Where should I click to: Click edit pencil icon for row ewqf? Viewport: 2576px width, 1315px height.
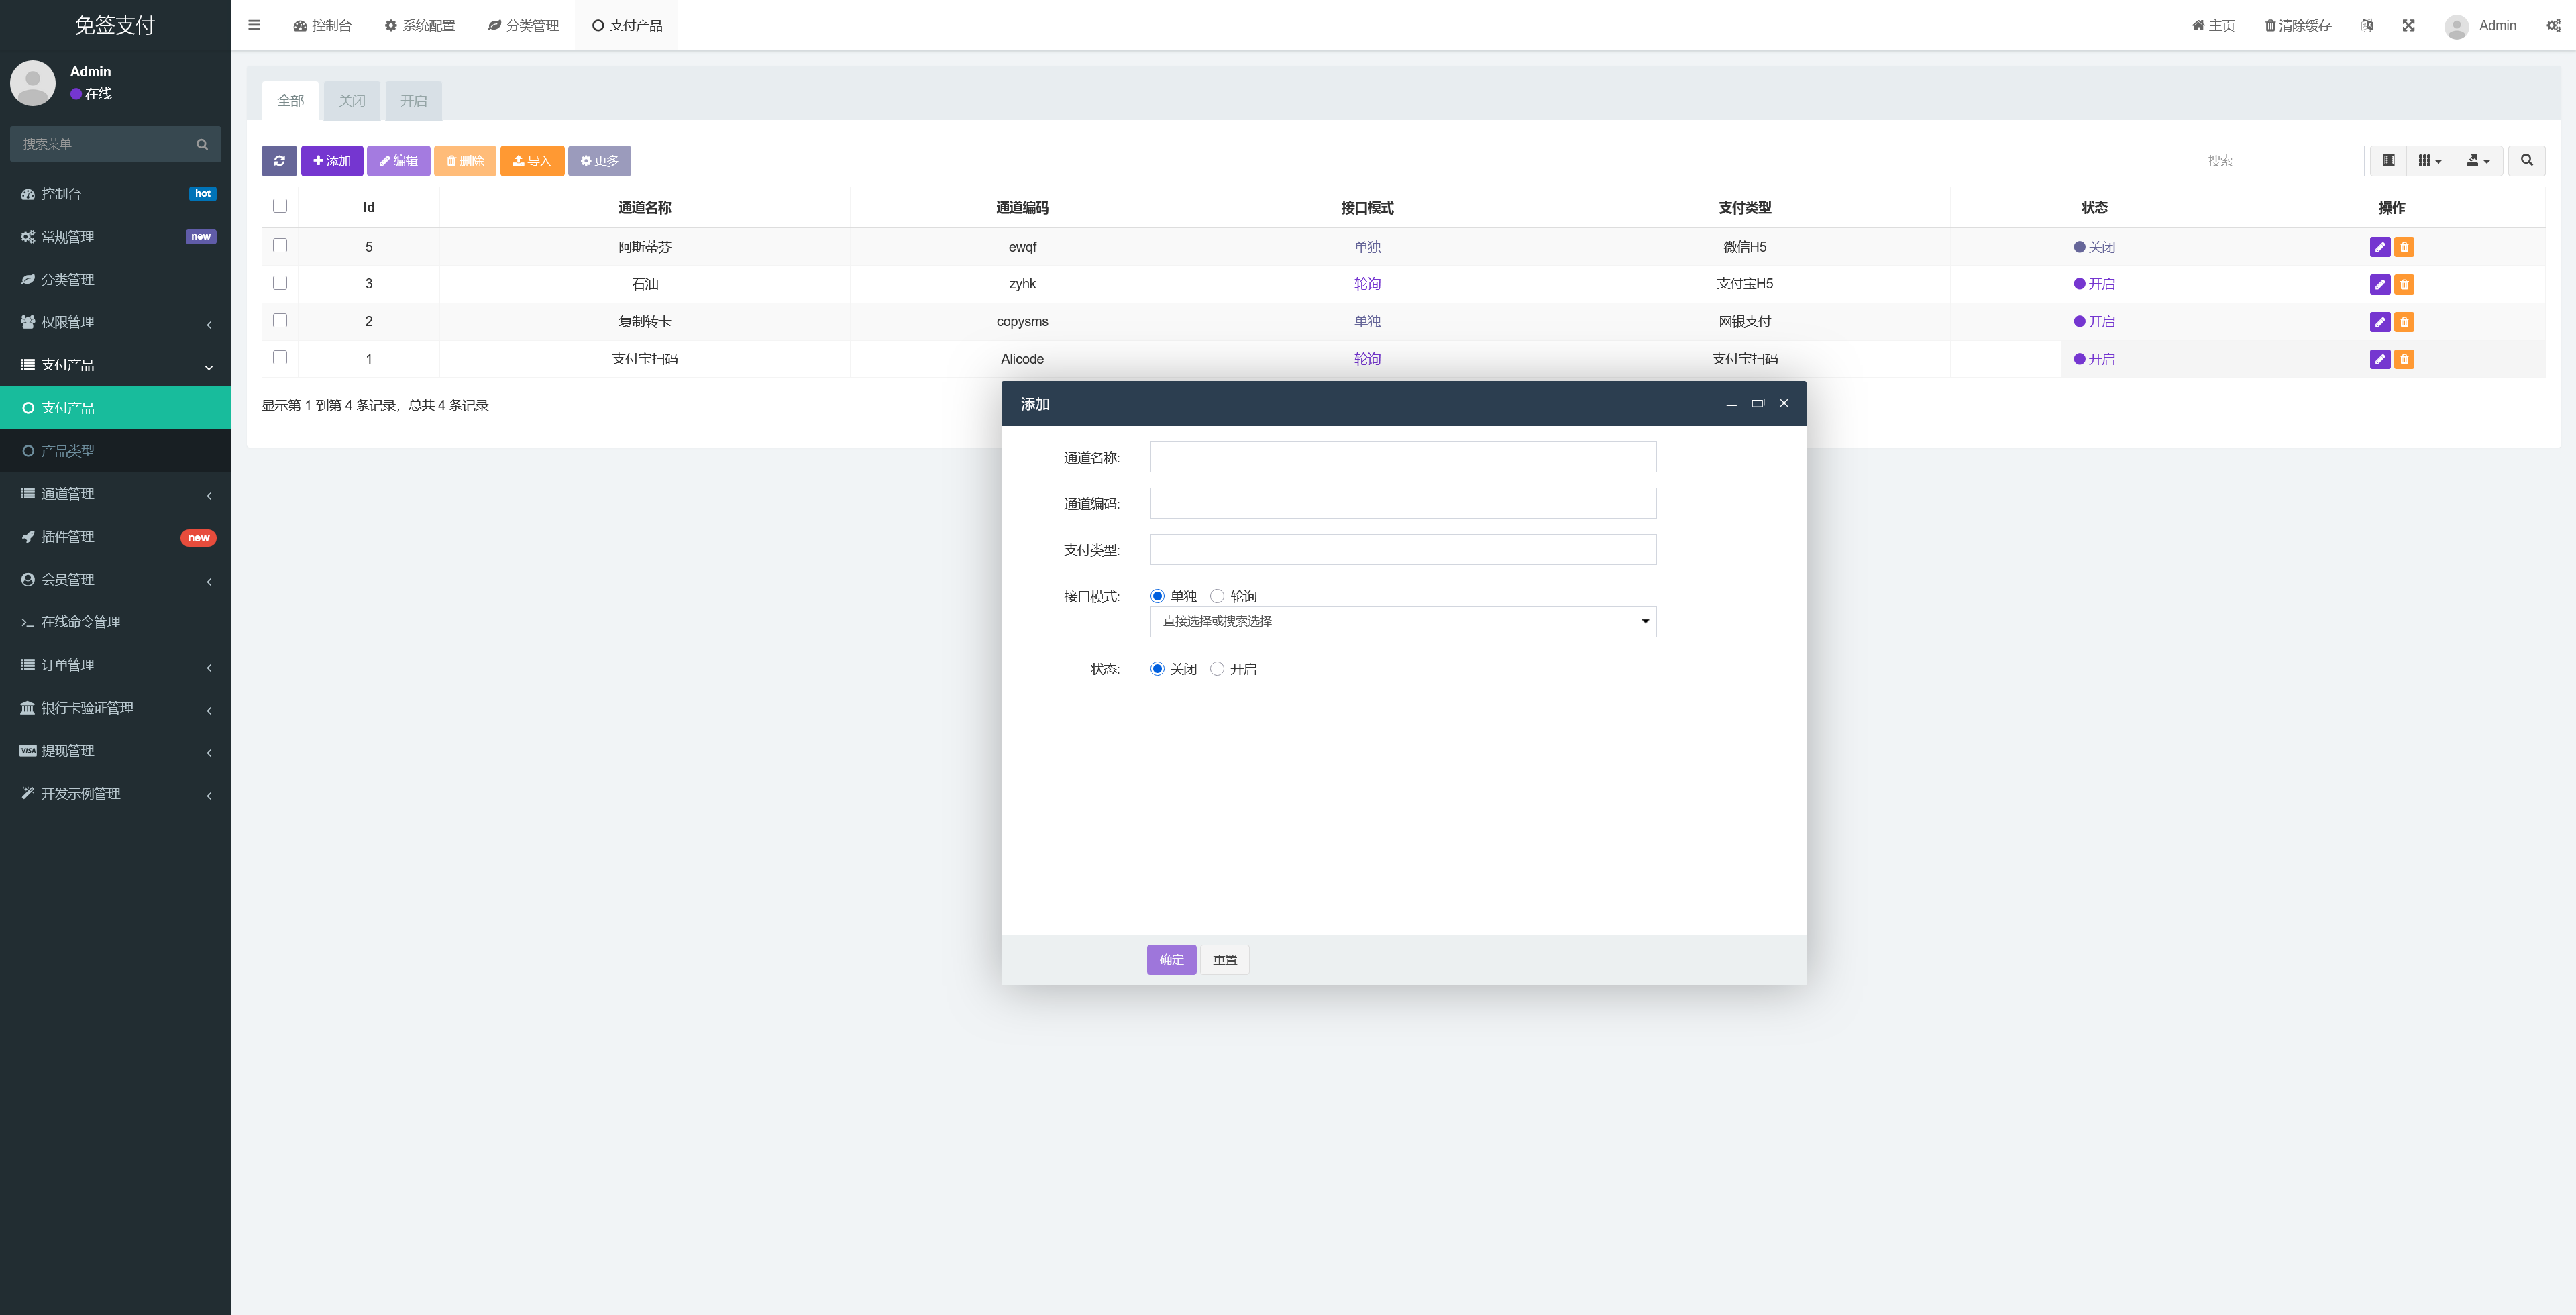(x=2380, y=247)
